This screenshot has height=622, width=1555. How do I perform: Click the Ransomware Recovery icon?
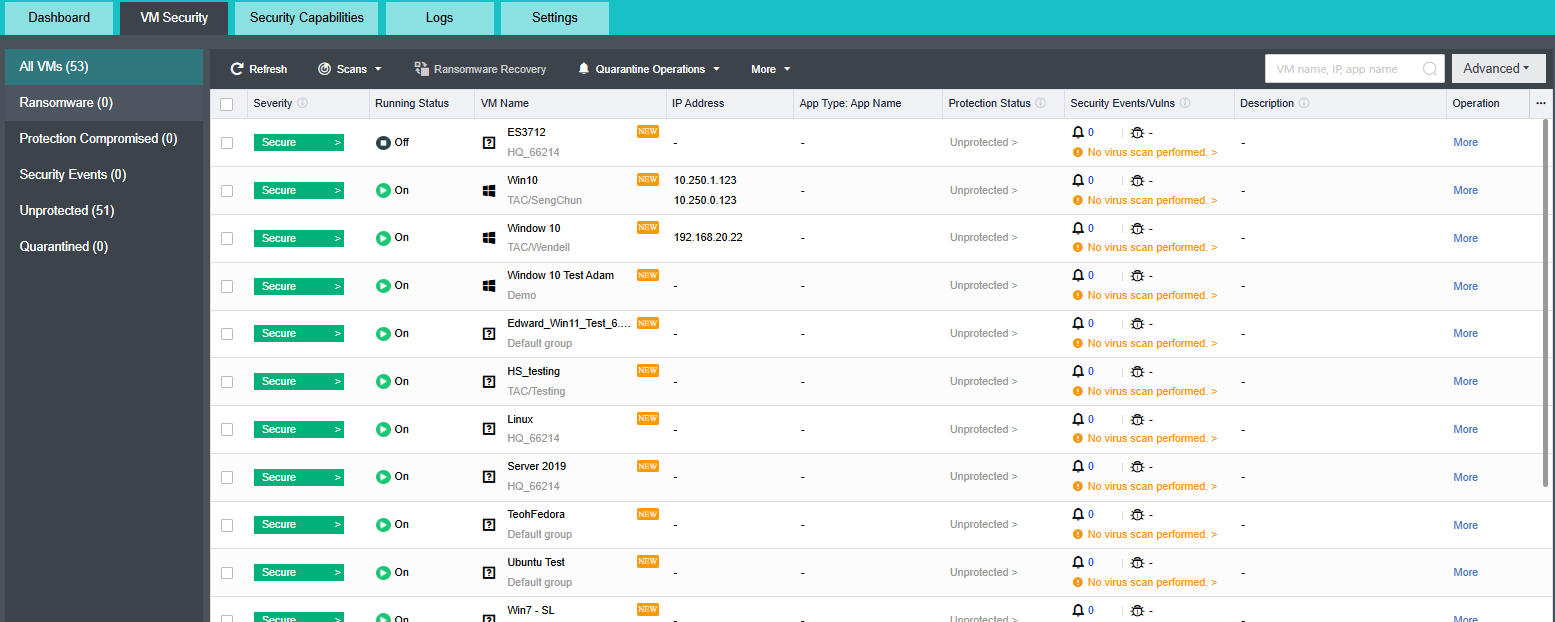point(422,69)
